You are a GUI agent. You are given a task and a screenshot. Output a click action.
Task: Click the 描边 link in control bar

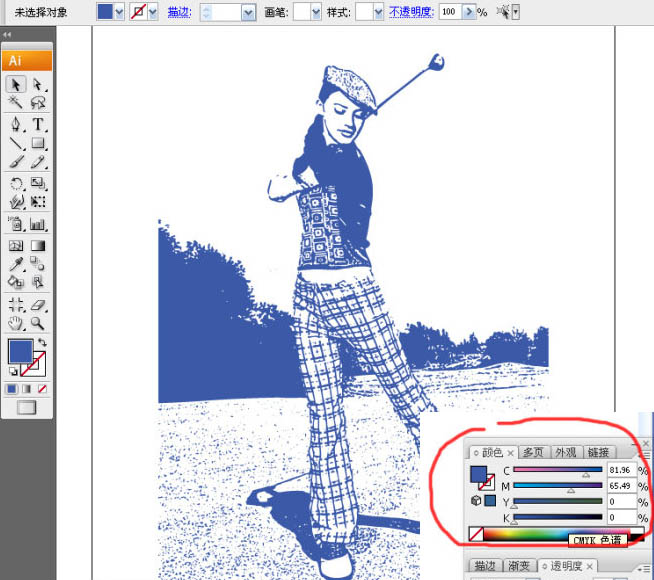180,12
